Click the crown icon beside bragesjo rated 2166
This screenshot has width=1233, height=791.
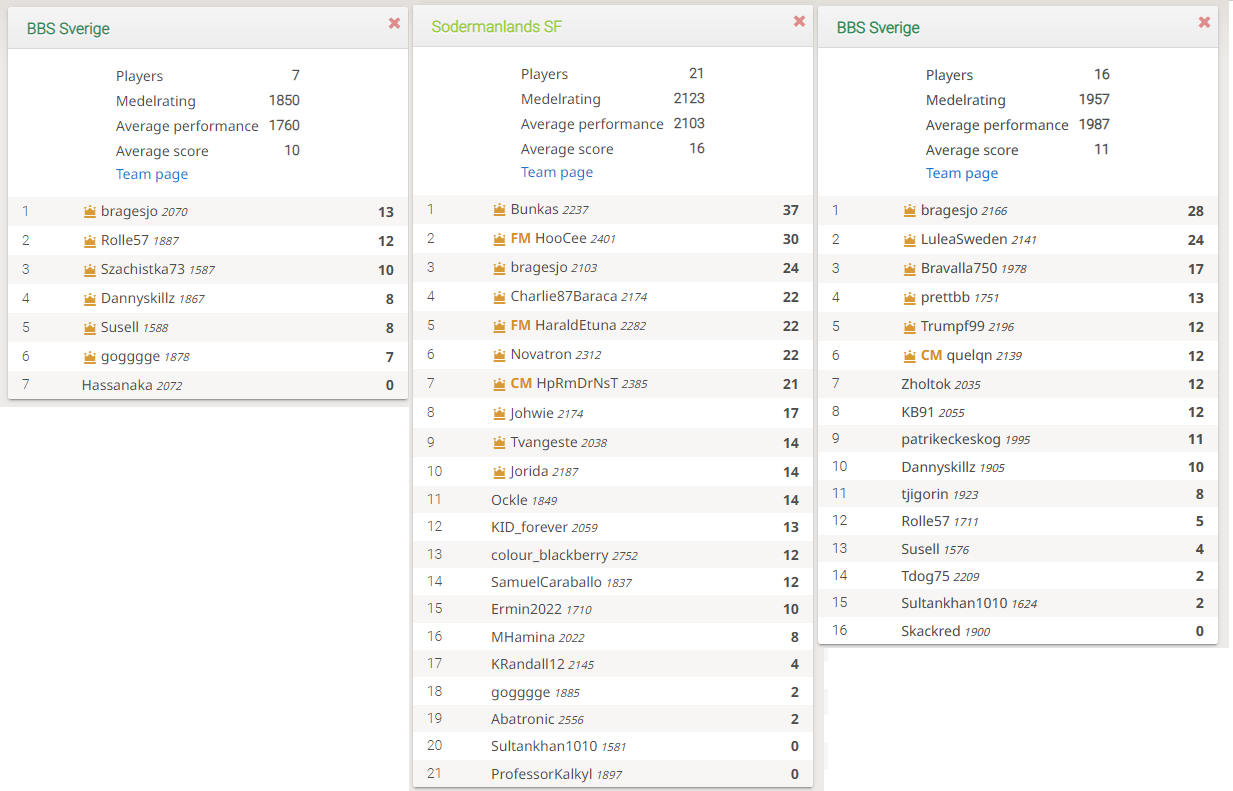909,210
